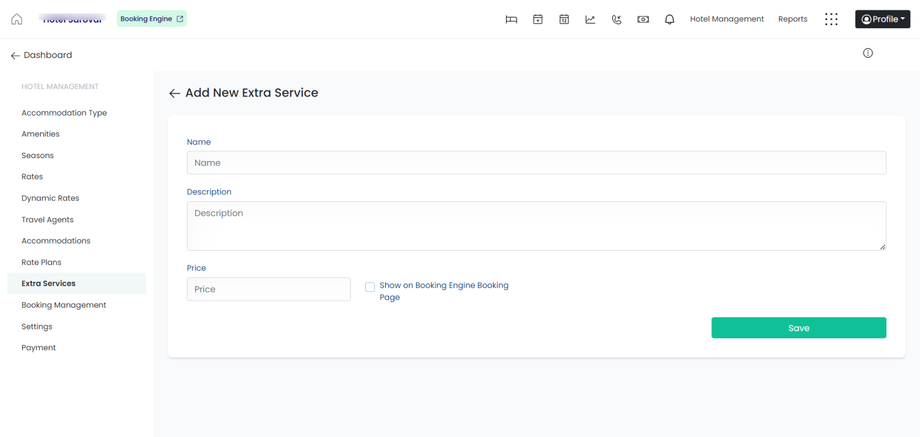Go back using arrow beside Add New Extra Service
The height and width of the screenshot is (437, 920).
[x=174, y=93]
